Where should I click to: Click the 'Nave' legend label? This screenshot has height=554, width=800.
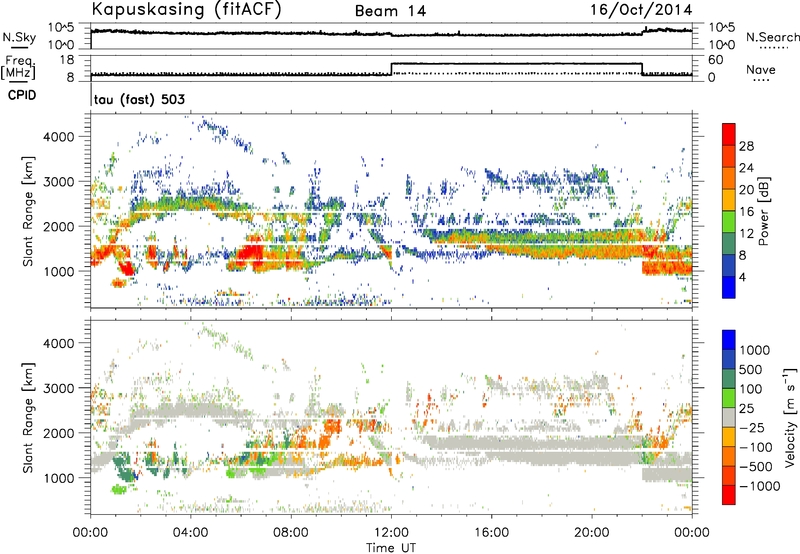[x=761, y=70]
